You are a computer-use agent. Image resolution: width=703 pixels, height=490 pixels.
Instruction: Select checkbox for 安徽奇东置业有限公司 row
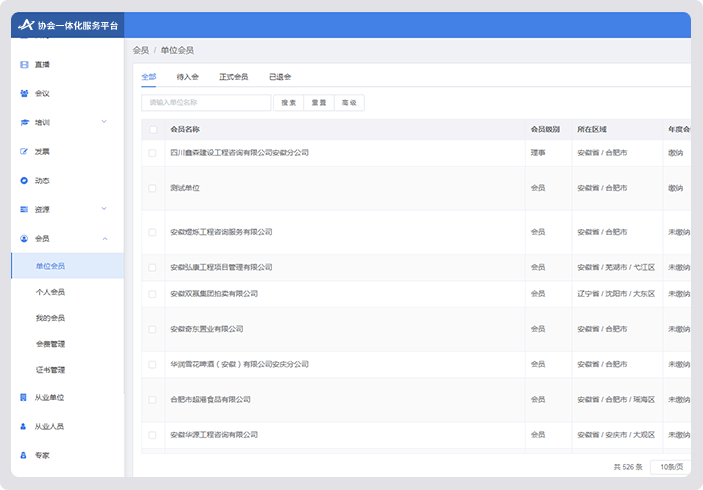(x=153, y=329)
